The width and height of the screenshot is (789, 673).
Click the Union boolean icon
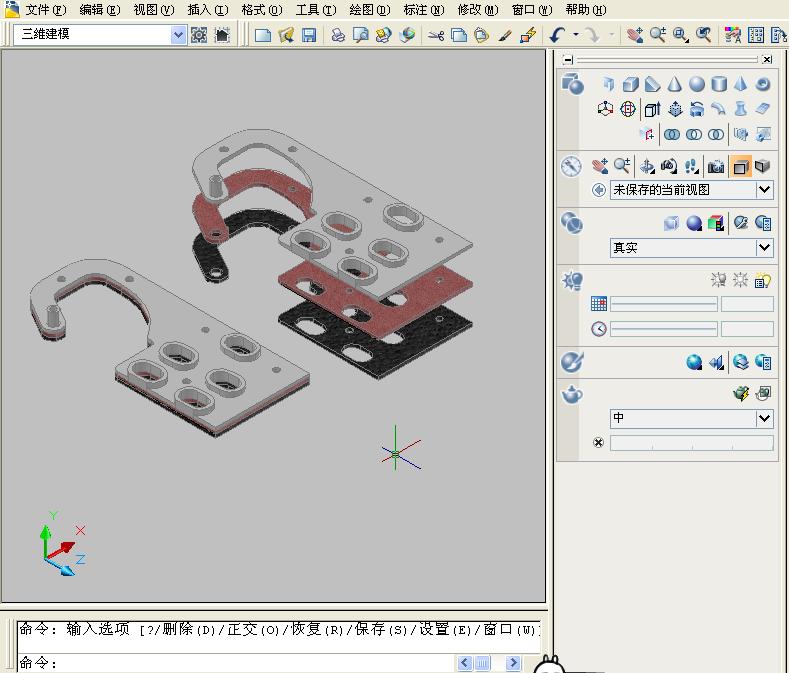point(672,134)
